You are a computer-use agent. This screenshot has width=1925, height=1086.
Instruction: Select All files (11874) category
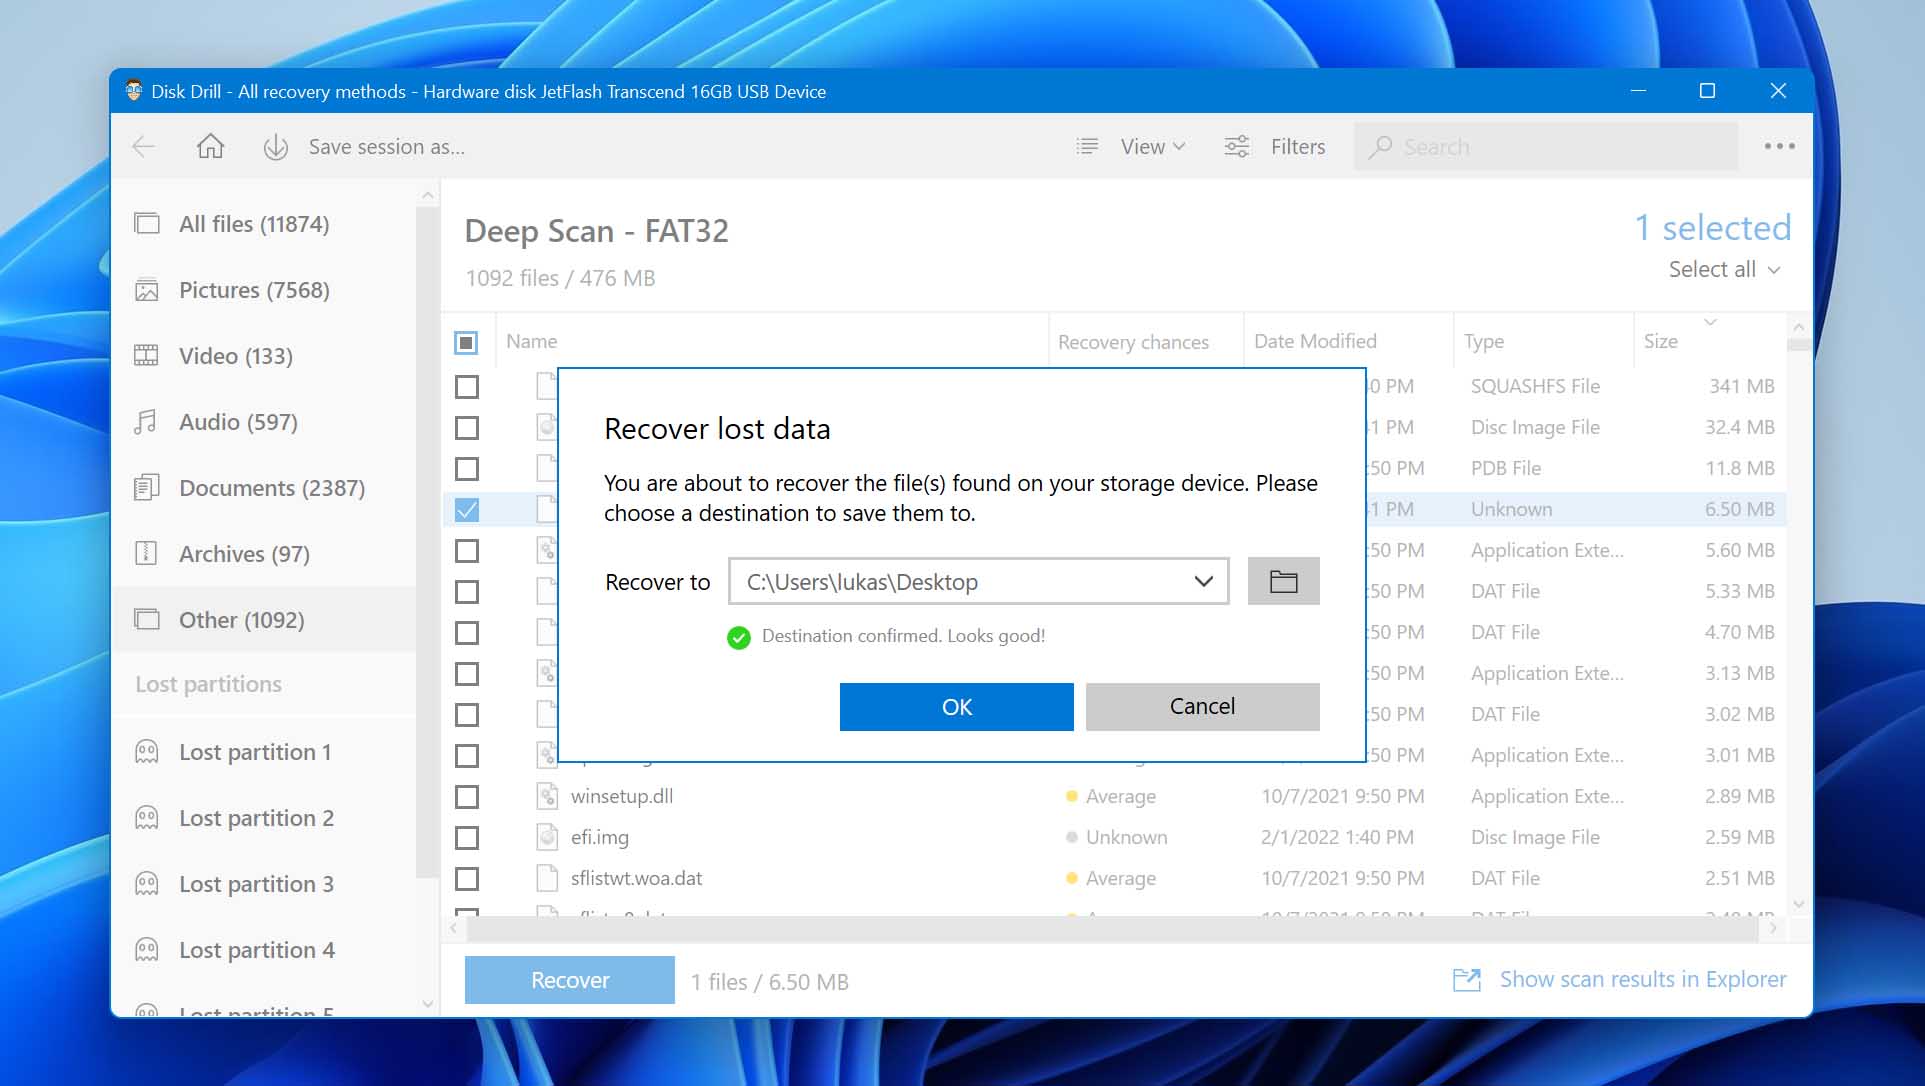pyautogui.click(x=264, y=224)
